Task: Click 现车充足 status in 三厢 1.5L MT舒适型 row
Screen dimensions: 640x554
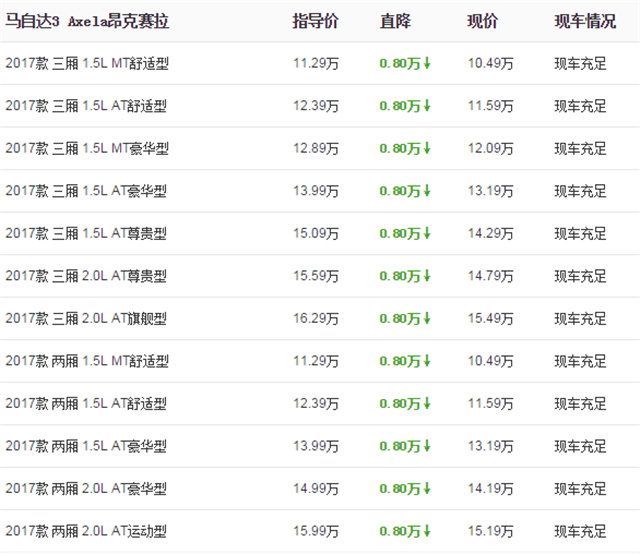Action: [580, 63]
